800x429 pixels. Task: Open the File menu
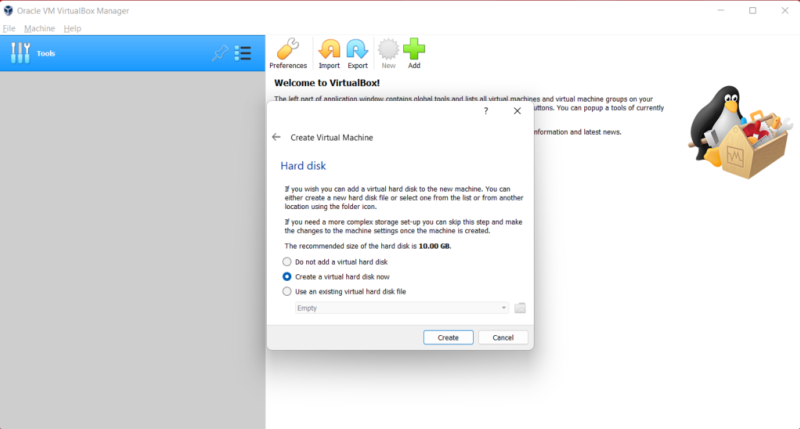pyautogui.click(x=9, y=29)
